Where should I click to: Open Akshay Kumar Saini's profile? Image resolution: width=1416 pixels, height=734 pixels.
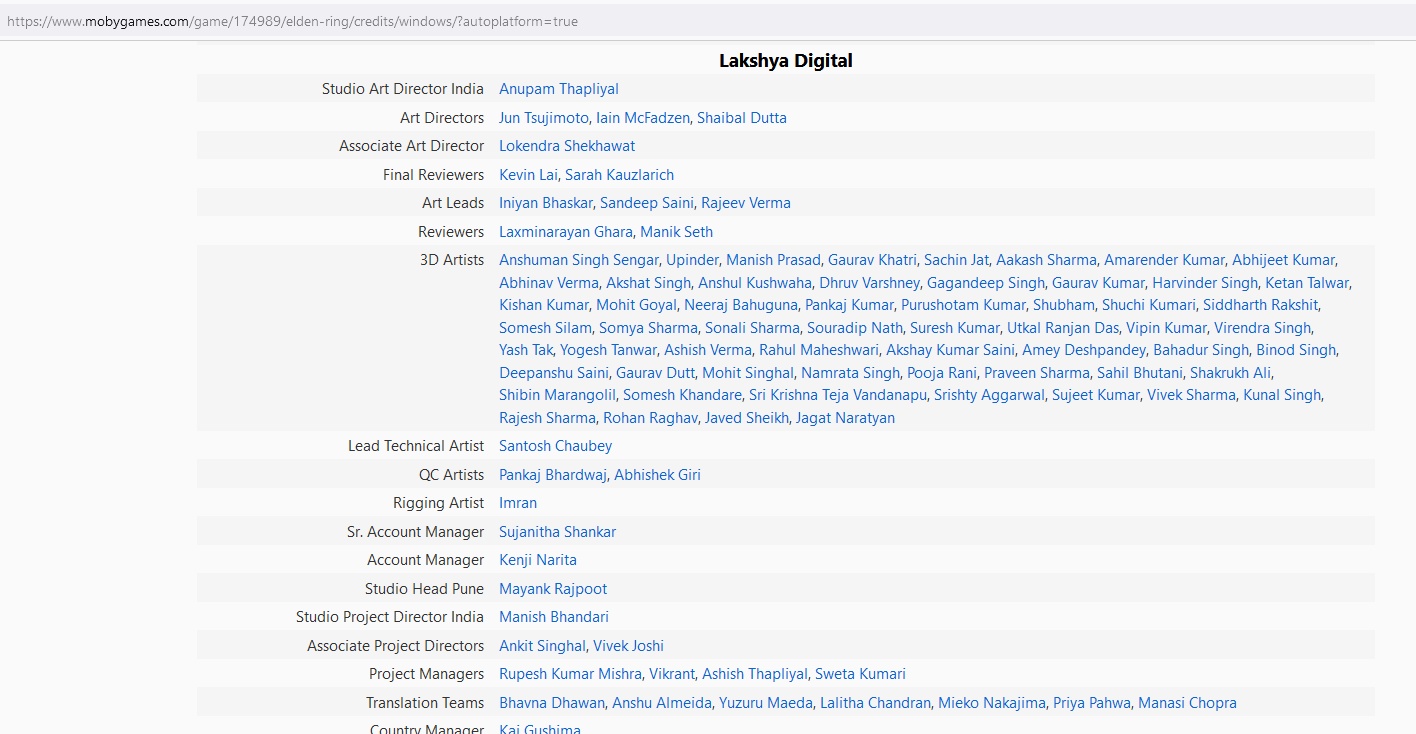click(x=950, y=350)
